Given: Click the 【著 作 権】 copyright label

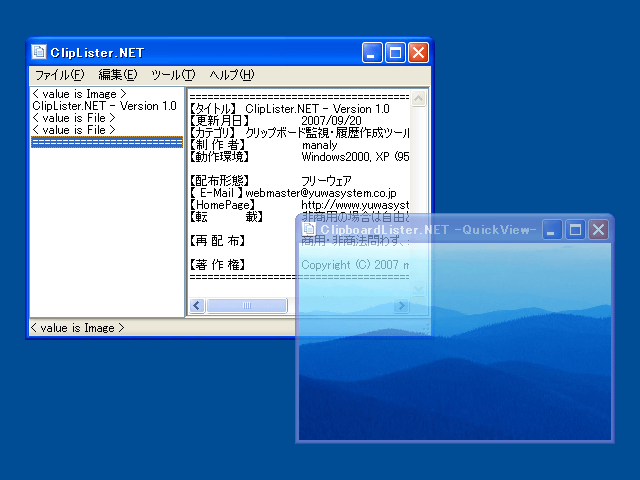Looking at the screenshot, I should pos(218,265).
